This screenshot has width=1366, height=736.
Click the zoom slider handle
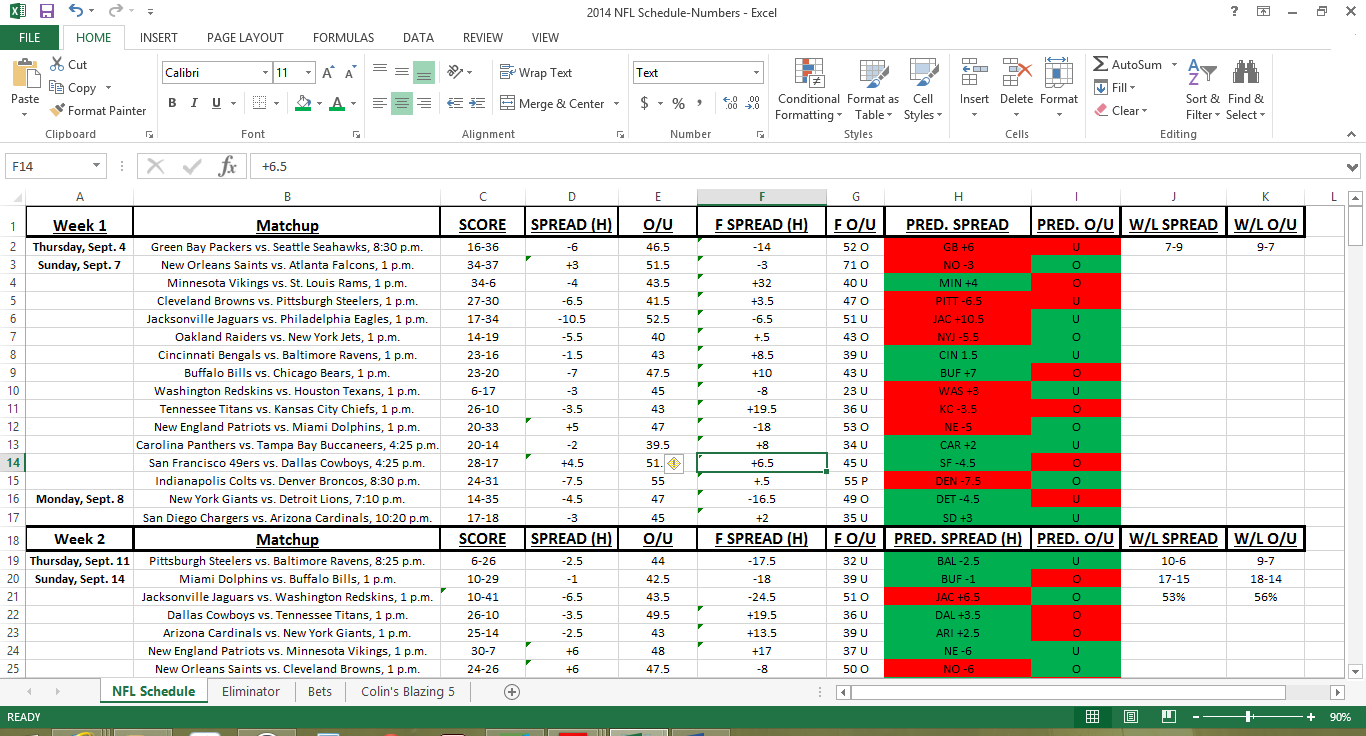click(1249, 717)
